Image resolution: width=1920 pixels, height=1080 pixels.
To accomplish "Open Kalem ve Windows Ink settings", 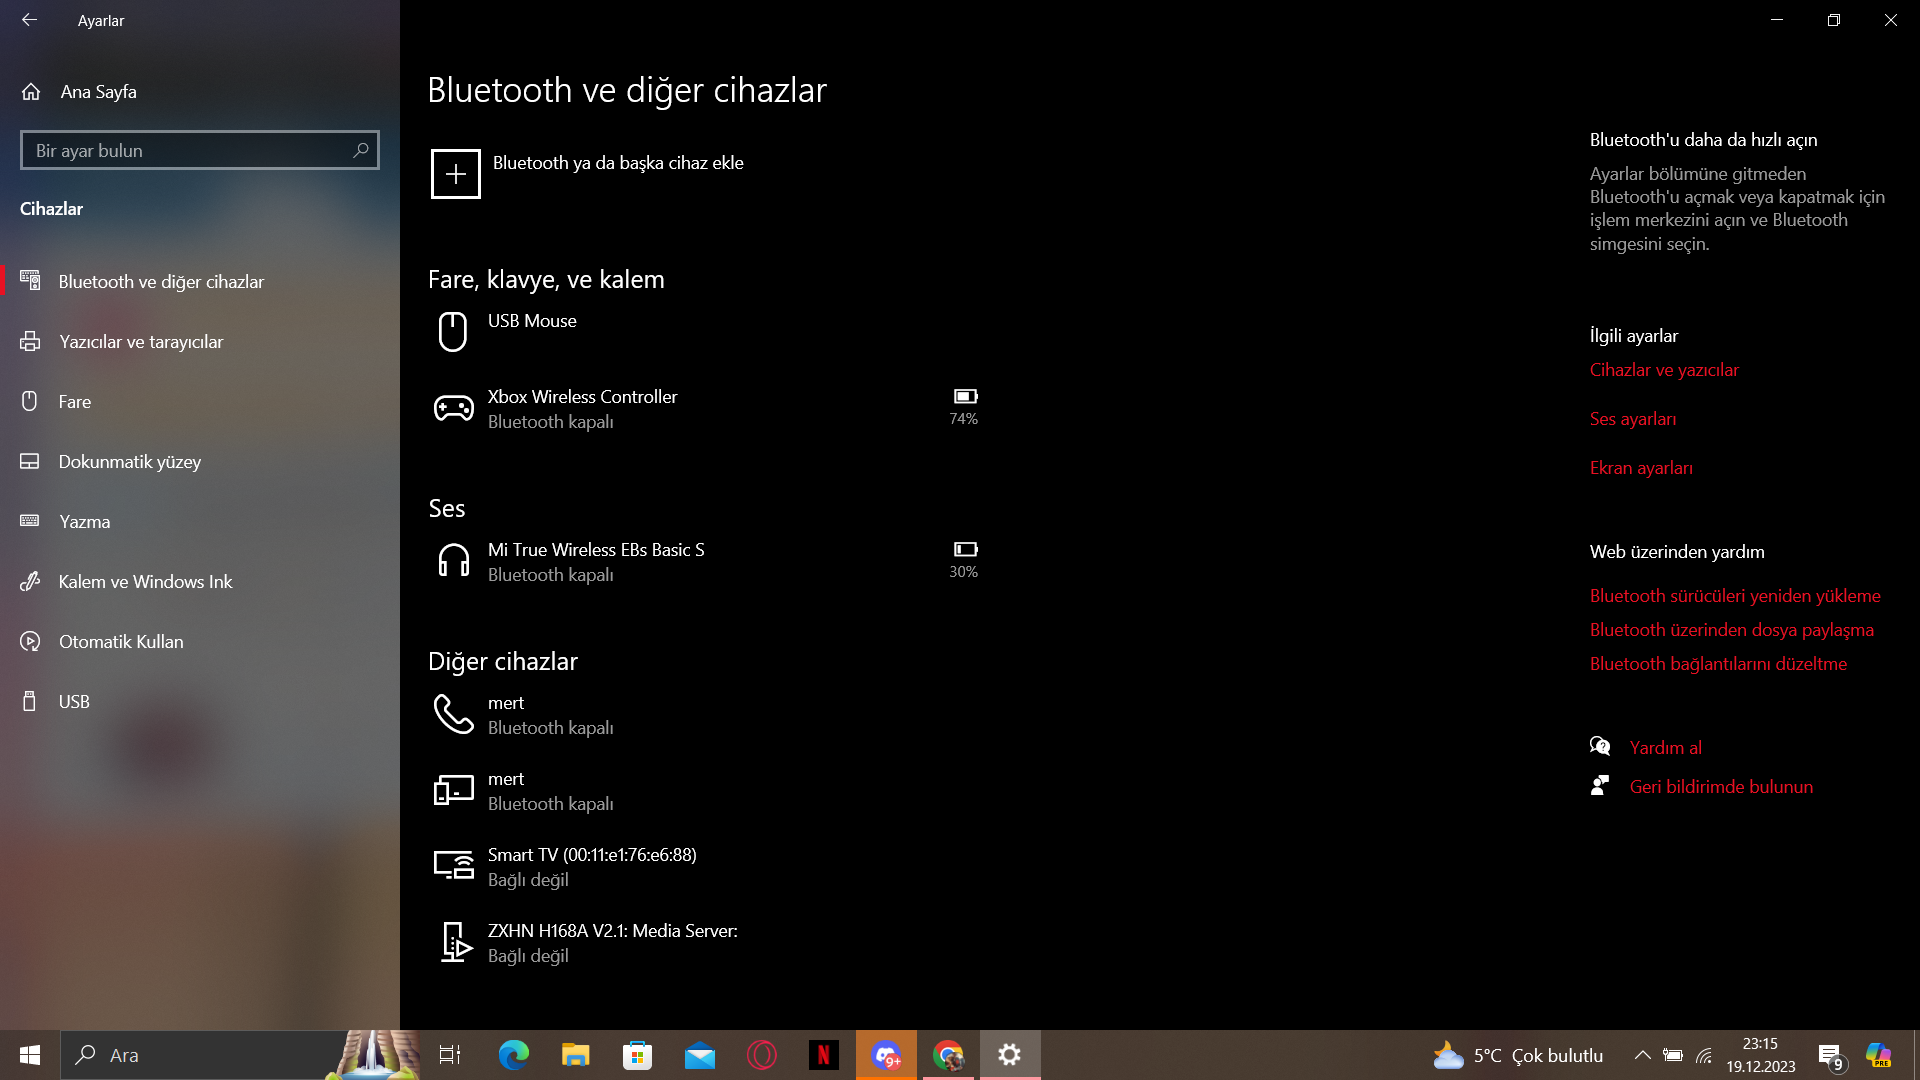I will point(145,582).
